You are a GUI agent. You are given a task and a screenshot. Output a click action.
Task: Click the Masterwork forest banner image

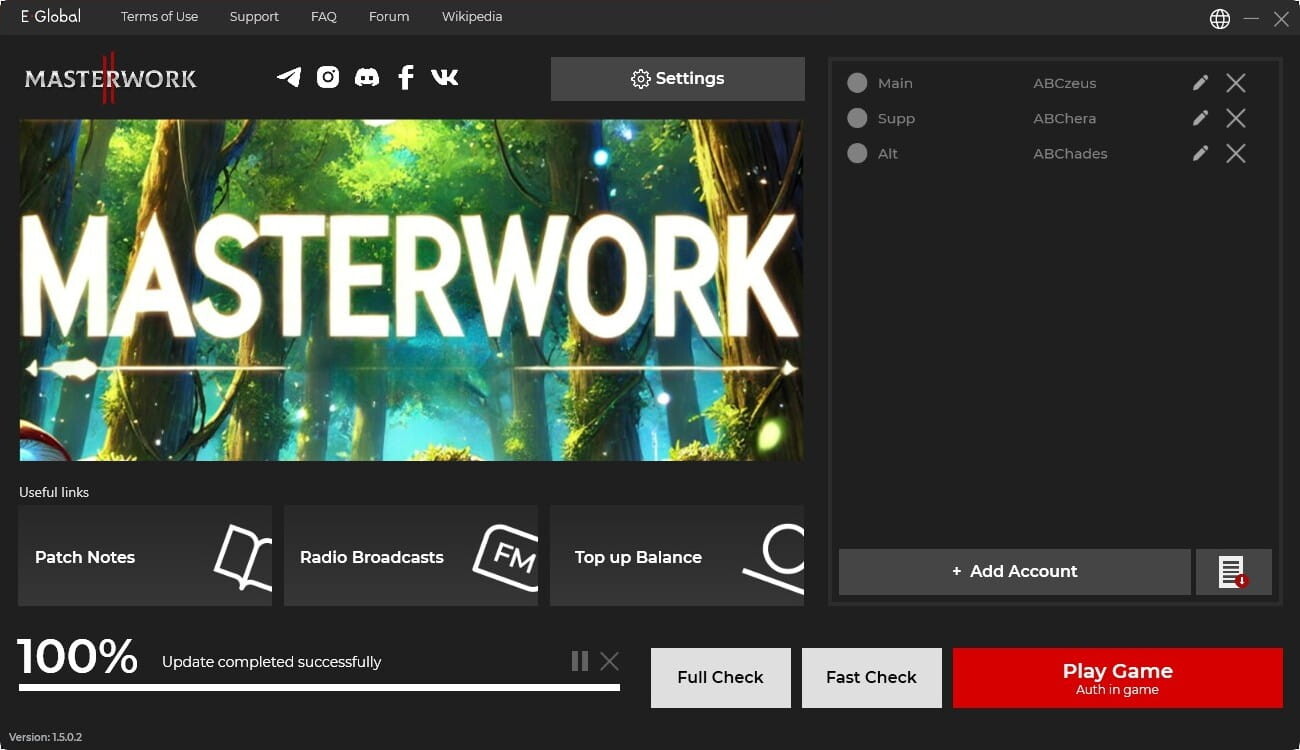tap(410, 290)
